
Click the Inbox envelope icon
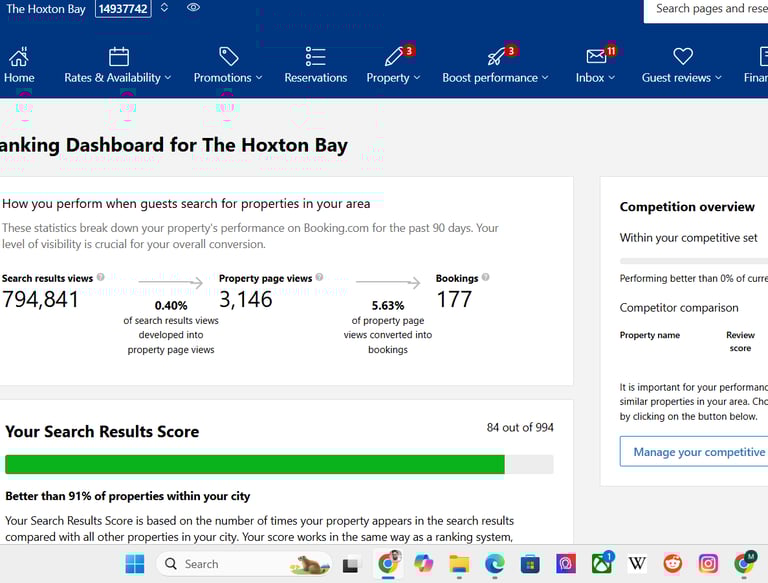pyautogui.click(x=596, y=57)
